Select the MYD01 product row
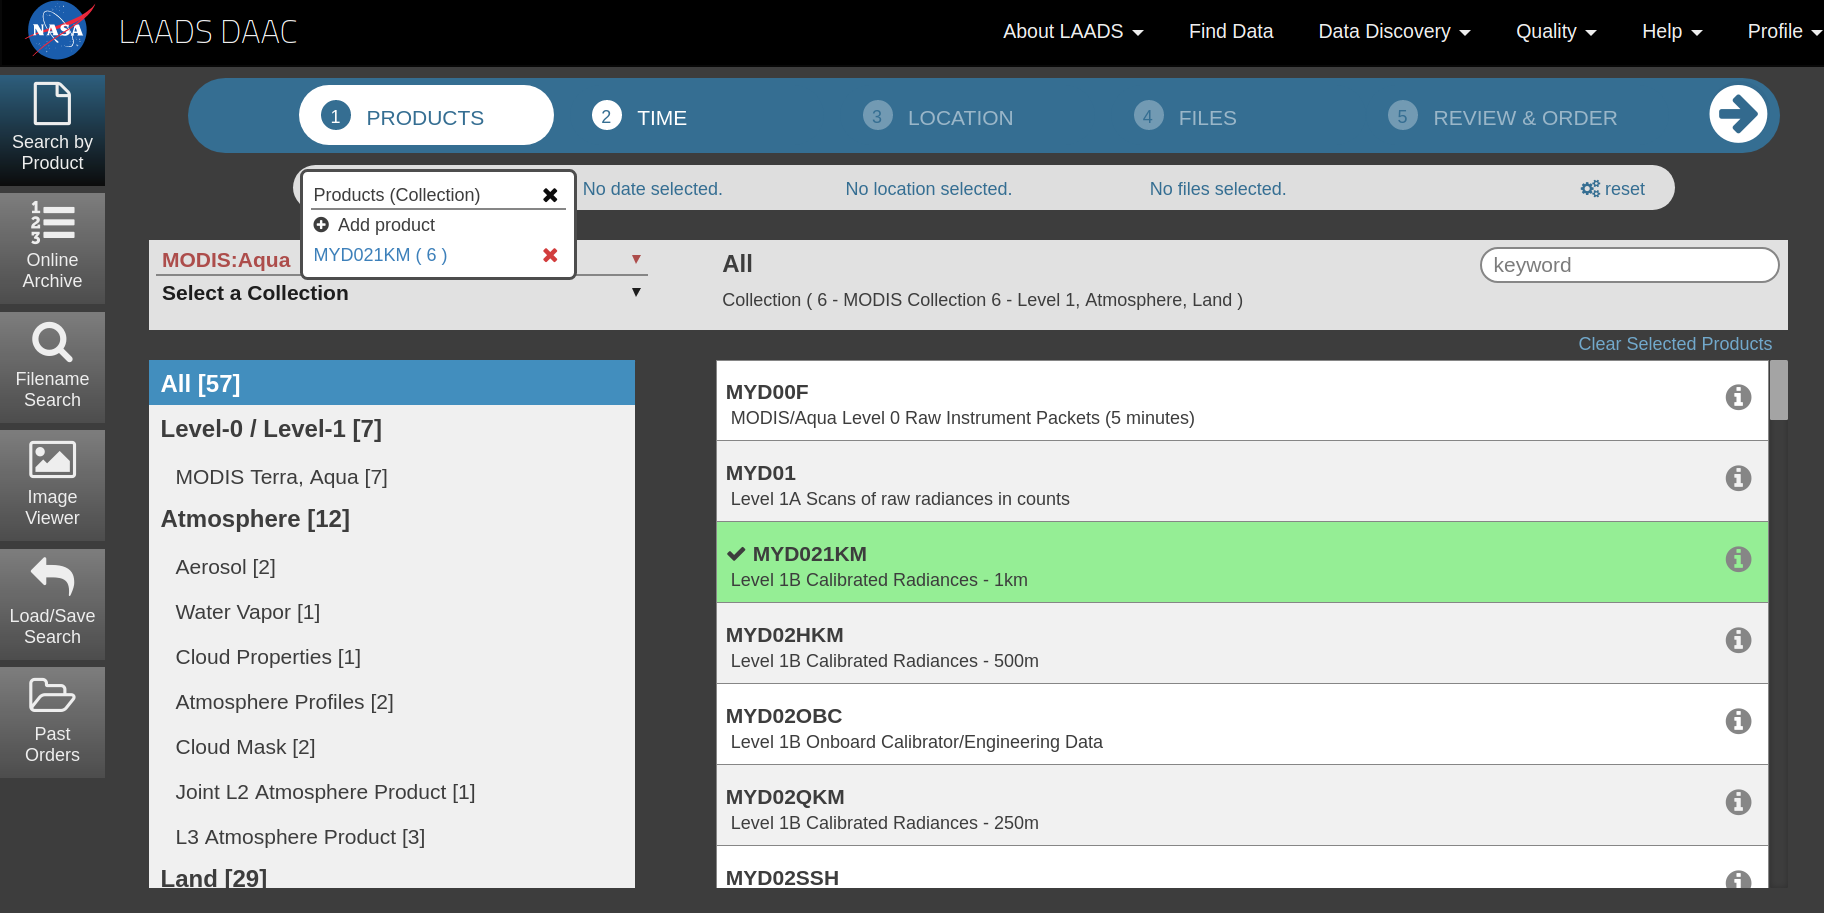Viewport: 1824px width, 913px height. click(x=1242, y=482)
